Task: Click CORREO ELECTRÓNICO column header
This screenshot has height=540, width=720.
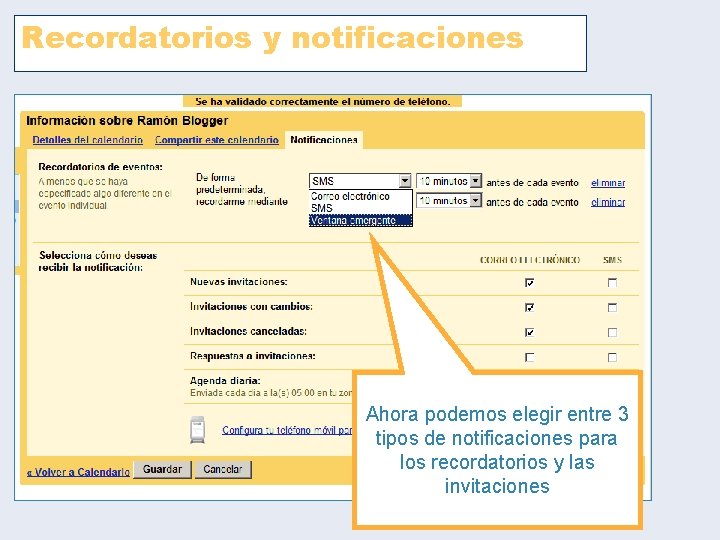Action: (x=530, y=260)
